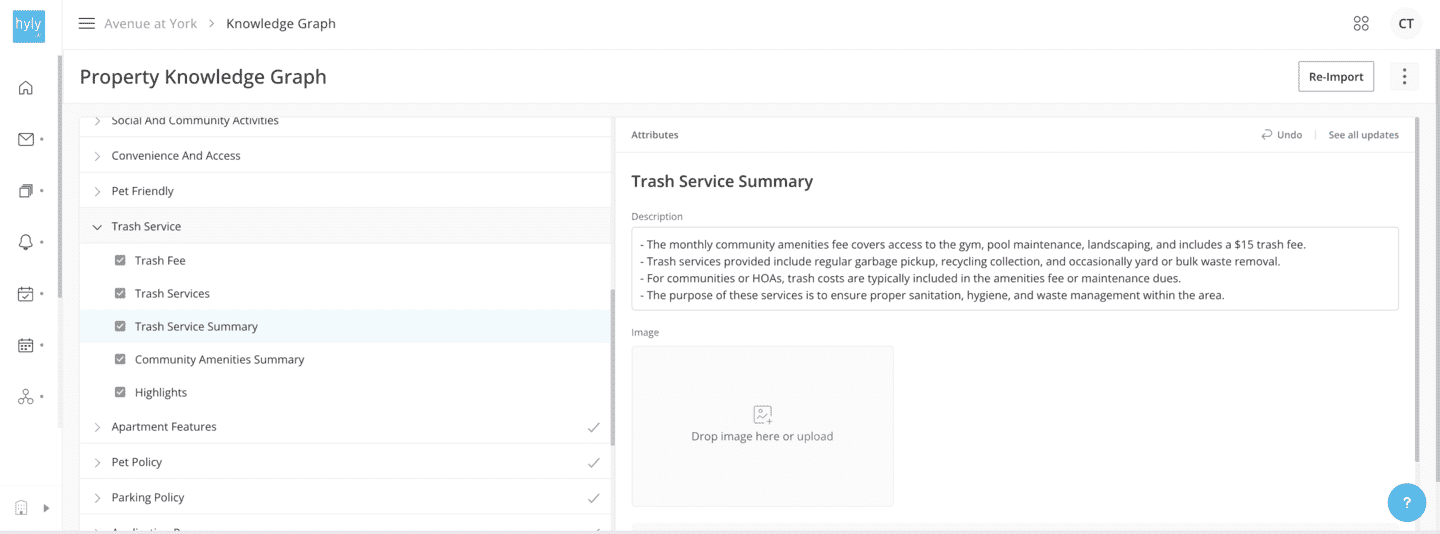
Task: Collapse the Trash Service section
Action: point(97,227)
